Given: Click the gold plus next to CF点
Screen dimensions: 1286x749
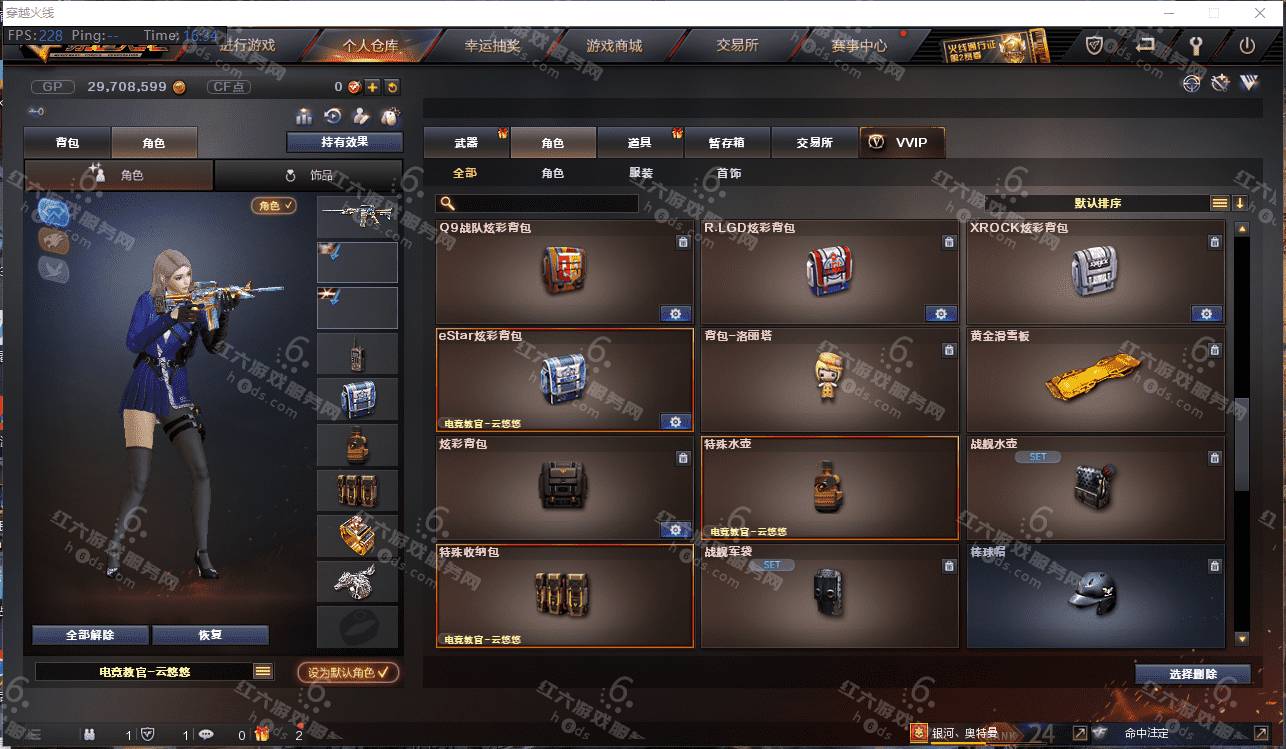Looking at the screenshot, I should click(x=372, y=87).
